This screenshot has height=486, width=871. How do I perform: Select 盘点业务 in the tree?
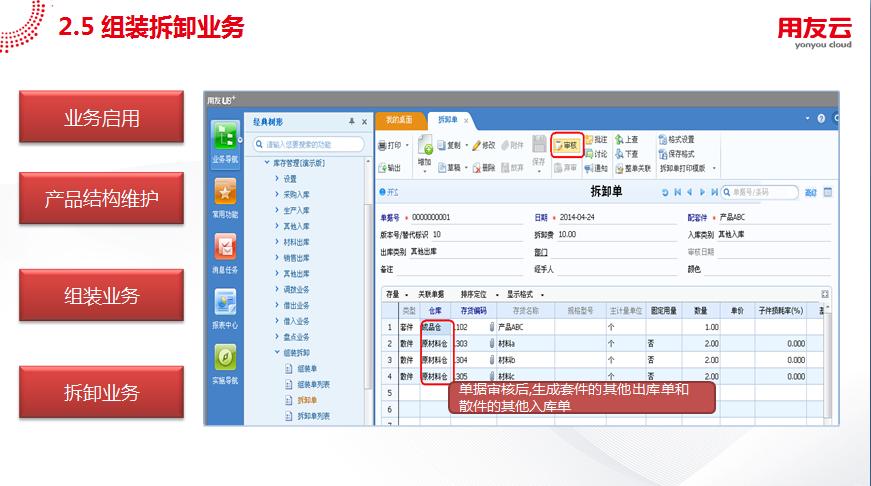[x=296, y=337]
